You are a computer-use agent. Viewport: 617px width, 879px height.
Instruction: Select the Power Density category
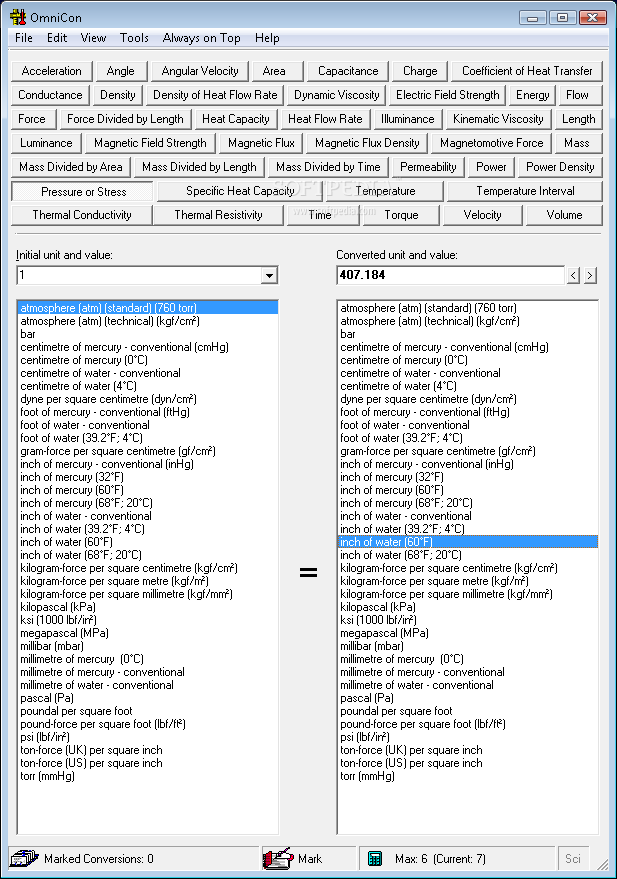coord(560,167)
